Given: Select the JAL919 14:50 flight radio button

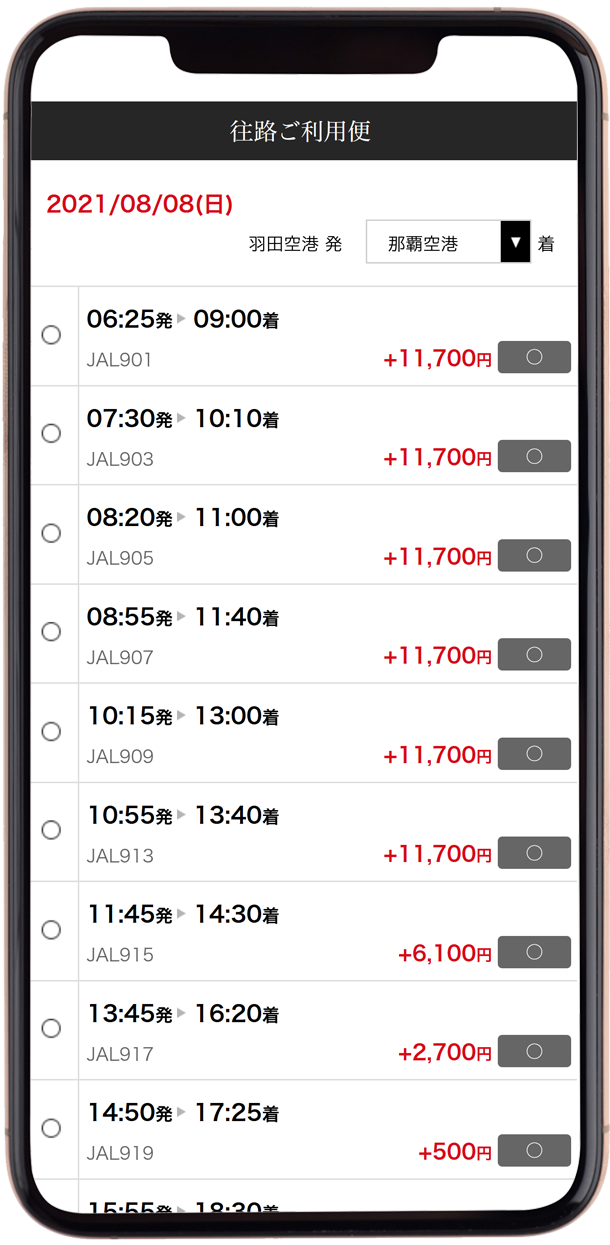Looking at the screenshot, I should [x=51, y=1128].
